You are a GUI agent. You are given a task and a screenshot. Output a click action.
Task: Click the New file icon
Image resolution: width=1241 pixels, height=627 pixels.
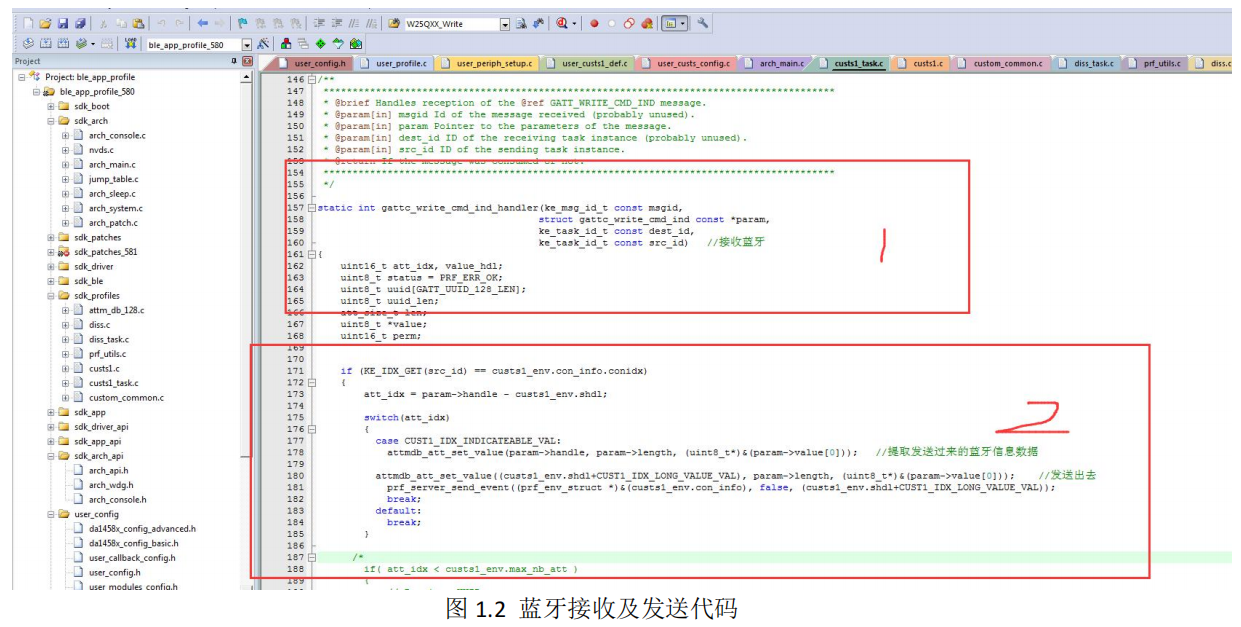(27, 23)
